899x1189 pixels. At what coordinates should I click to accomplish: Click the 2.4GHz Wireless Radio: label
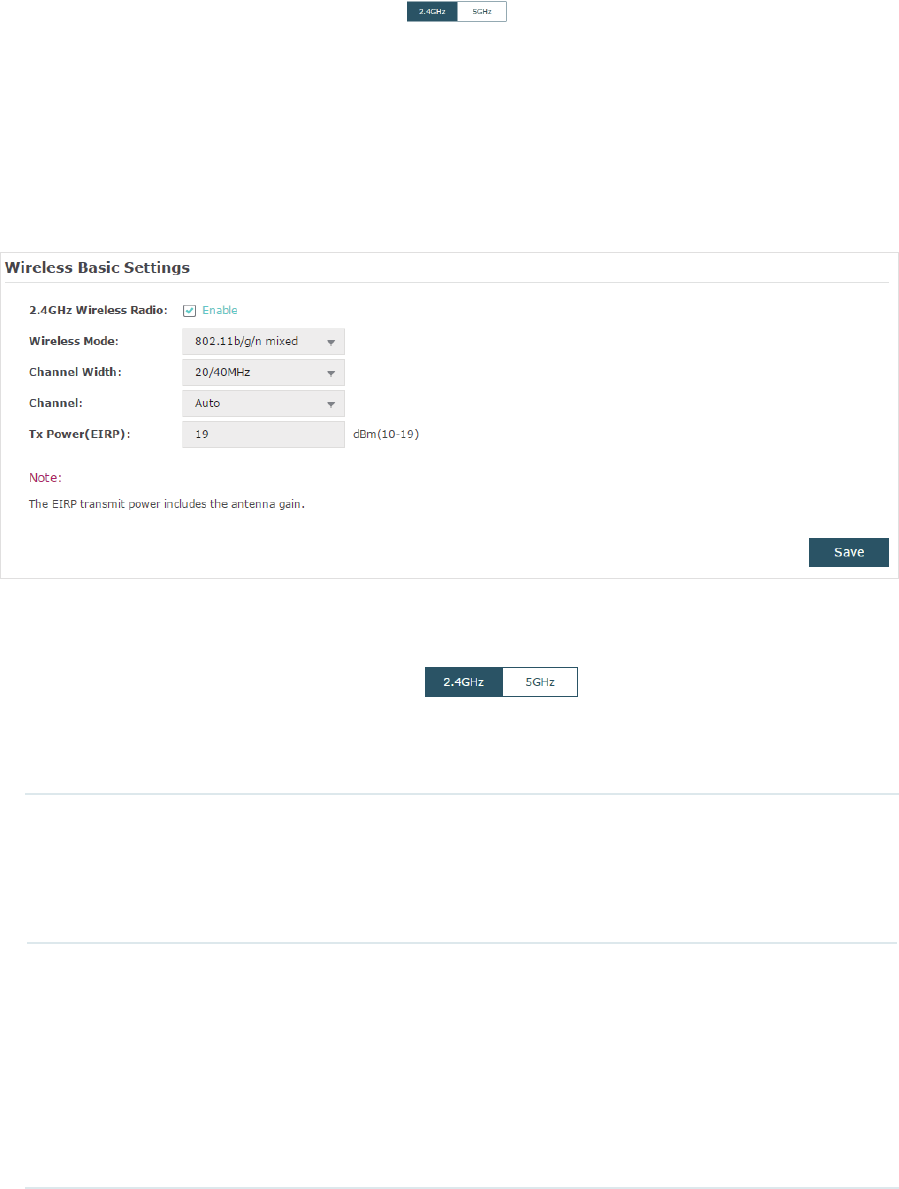[x=99, y=310]
